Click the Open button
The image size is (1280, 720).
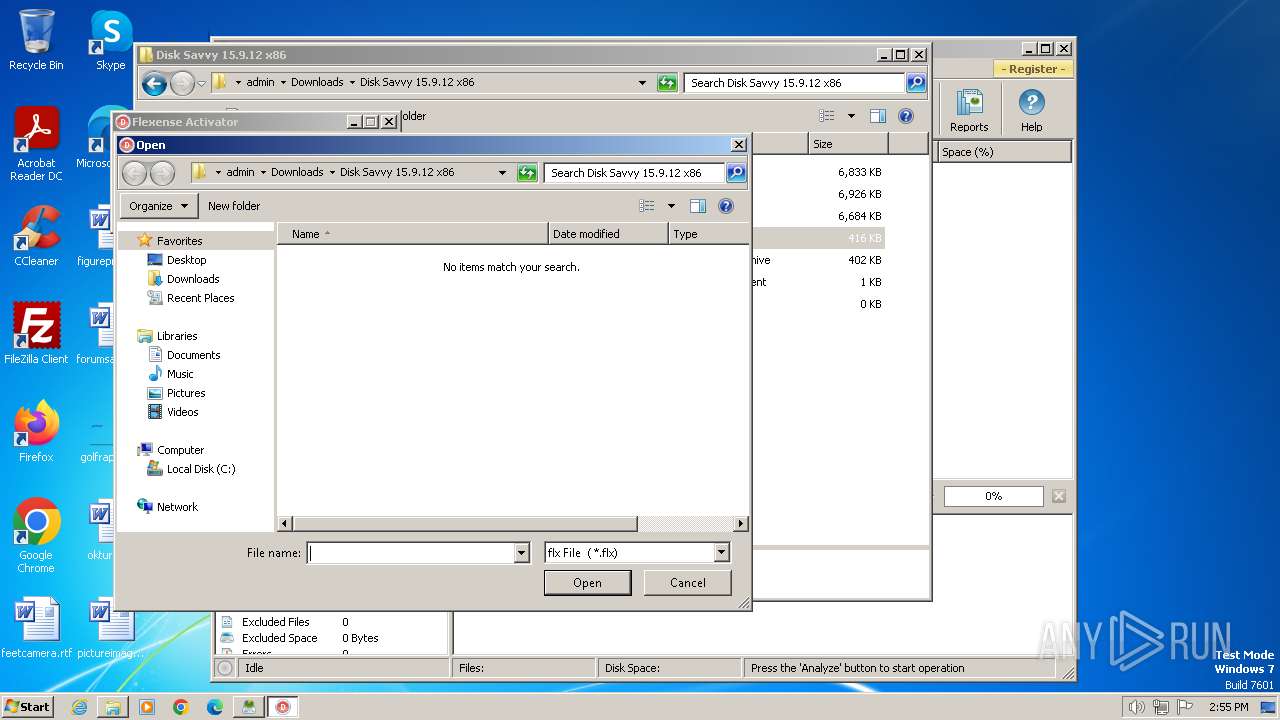587,583
